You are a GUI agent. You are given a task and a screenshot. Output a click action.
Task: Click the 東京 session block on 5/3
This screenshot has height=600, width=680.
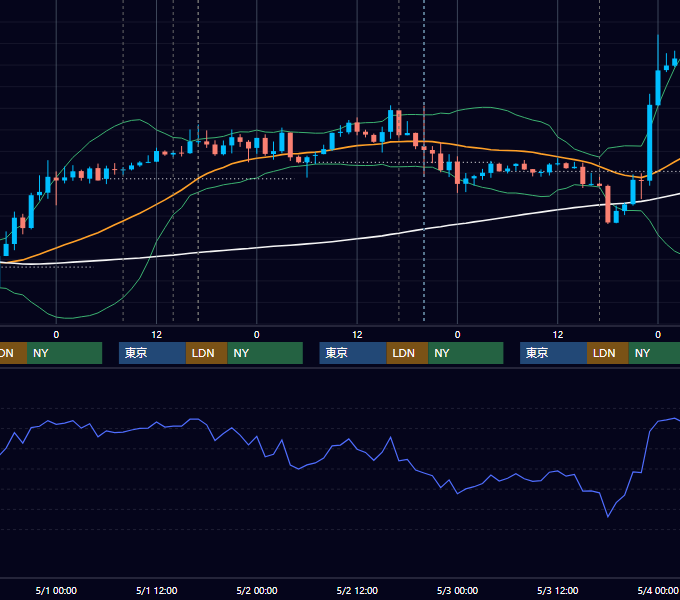click(x=553, y=353)
